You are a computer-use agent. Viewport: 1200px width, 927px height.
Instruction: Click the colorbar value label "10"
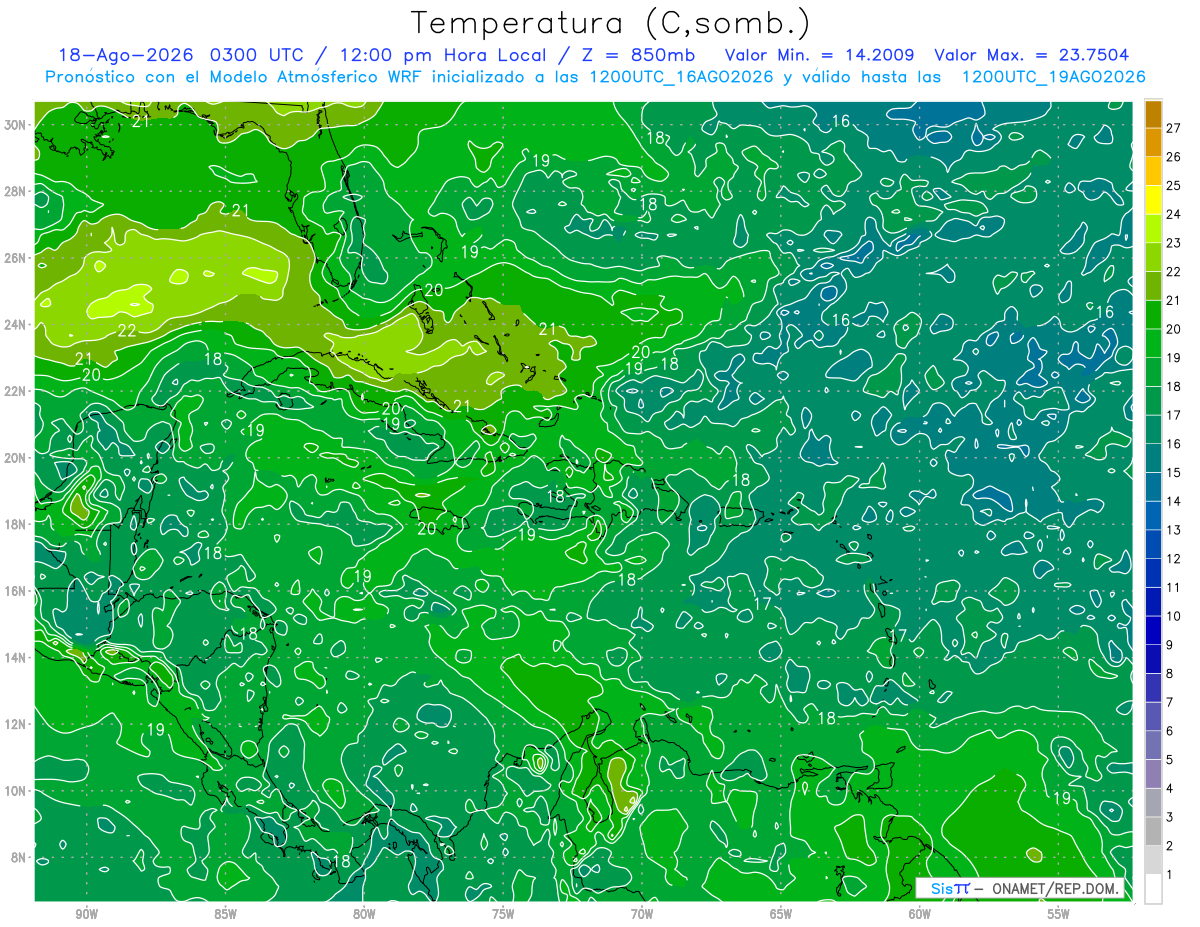click(1173, 616)
